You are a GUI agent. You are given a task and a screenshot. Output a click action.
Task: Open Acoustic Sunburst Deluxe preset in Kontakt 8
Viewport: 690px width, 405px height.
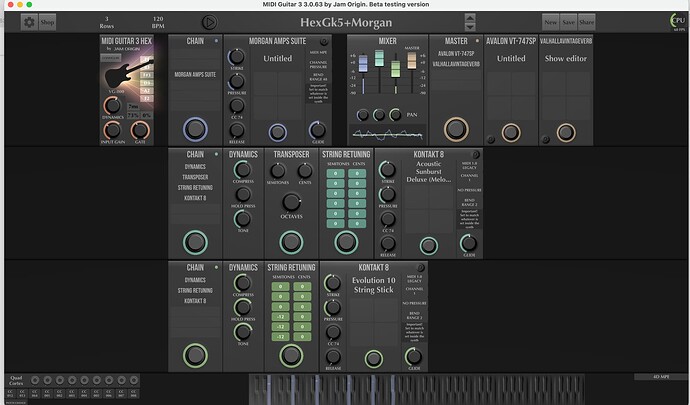pos(428,171)
